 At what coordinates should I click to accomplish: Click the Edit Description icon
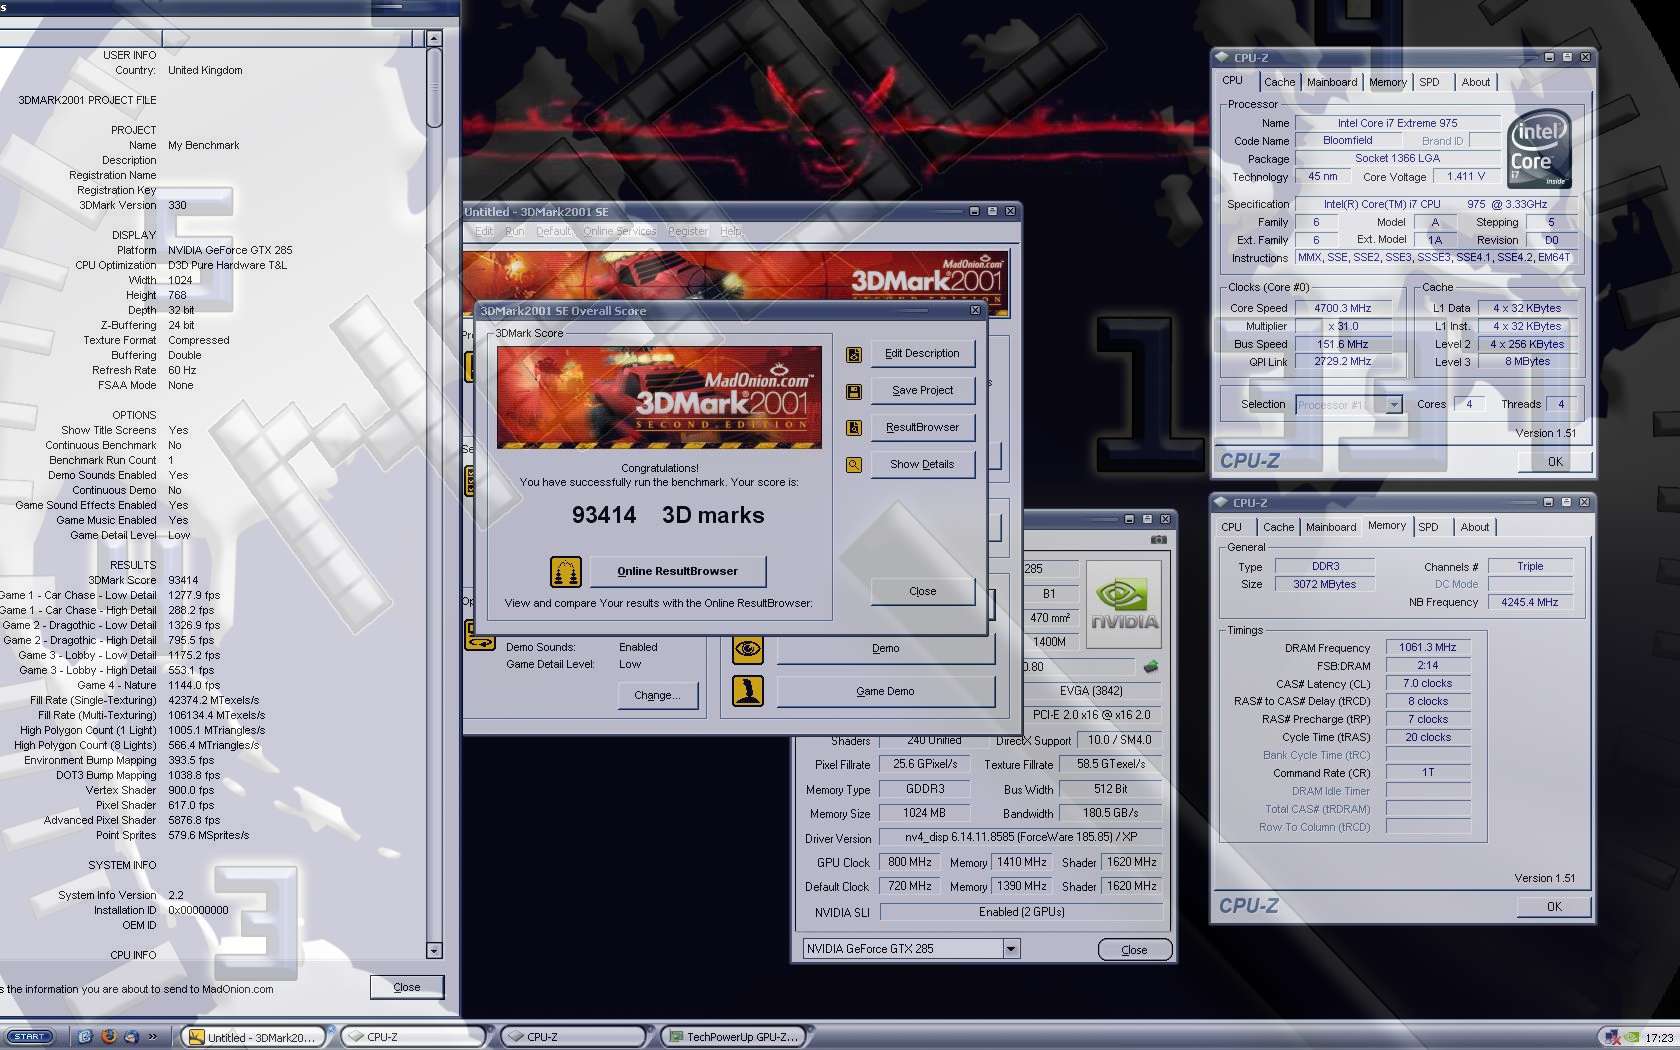coord(853,354)
